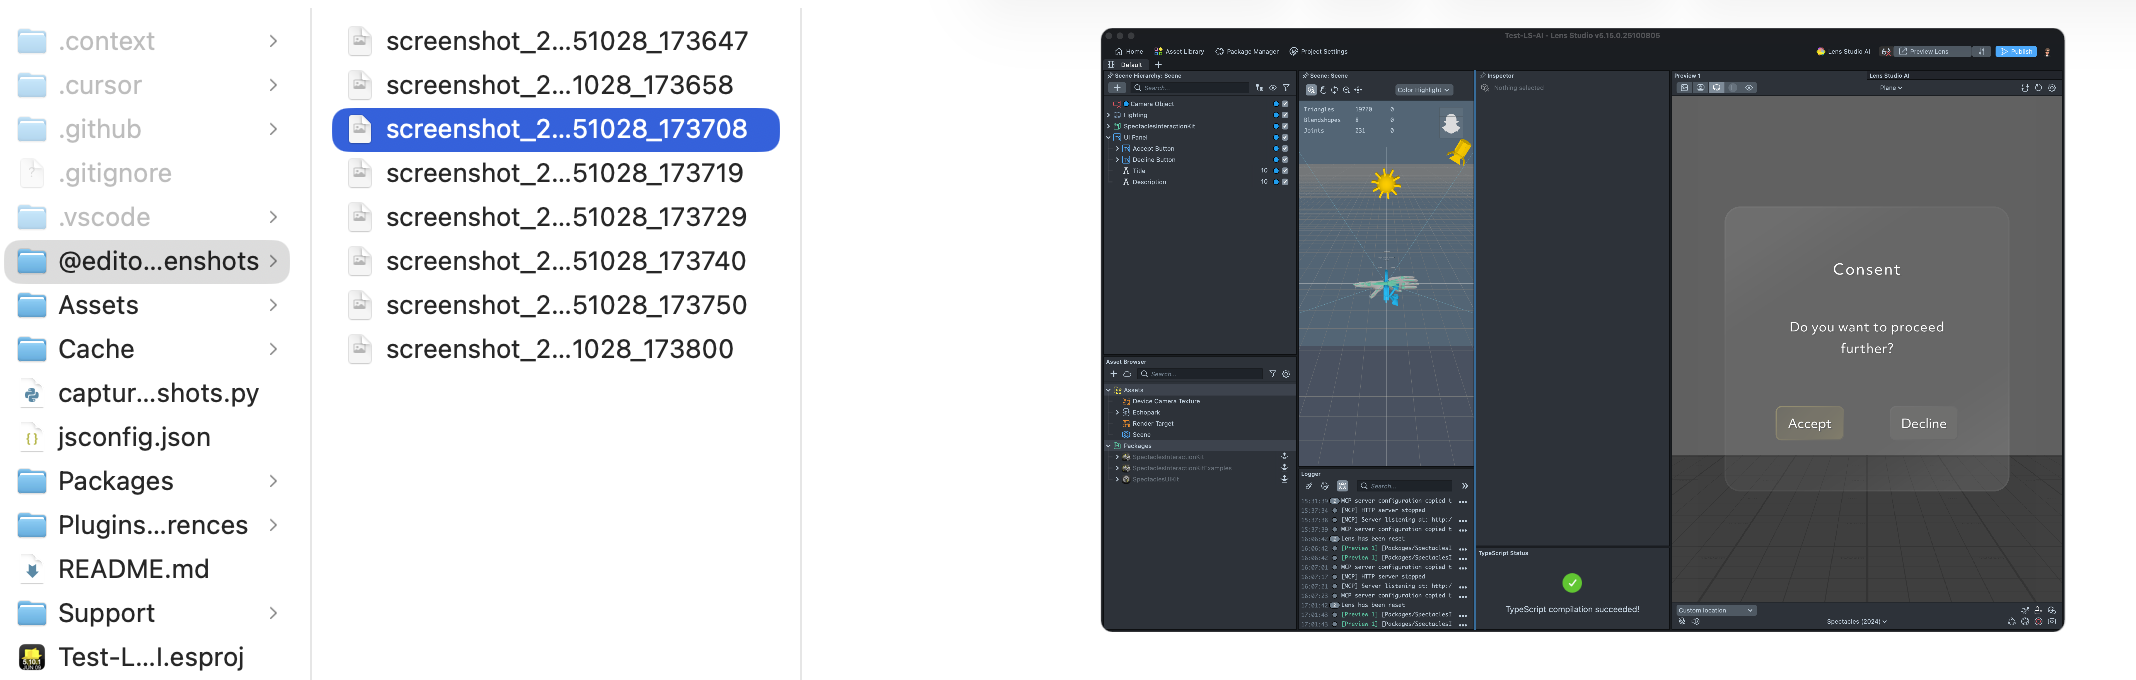Expand the Support folder chevron
This screenshot has height=680, width=2136.
tap(273, 613)
